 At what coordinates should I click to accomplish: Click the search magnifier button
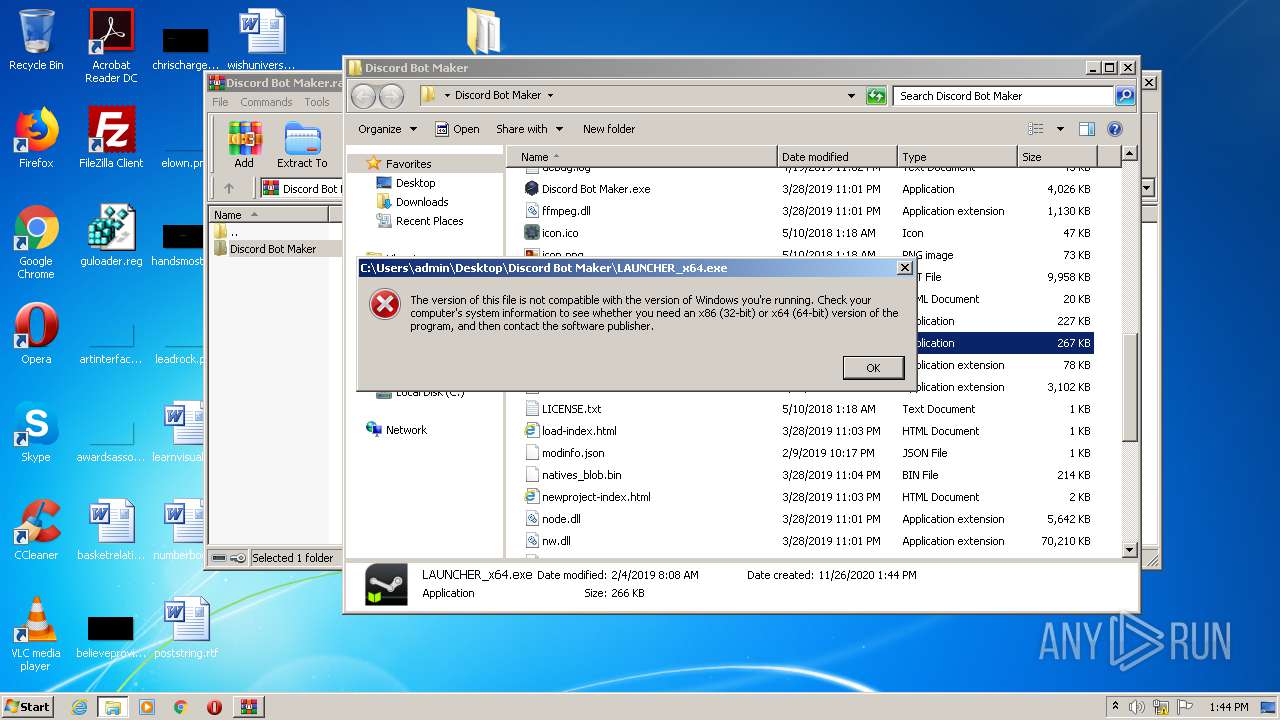coord(1125,96)
